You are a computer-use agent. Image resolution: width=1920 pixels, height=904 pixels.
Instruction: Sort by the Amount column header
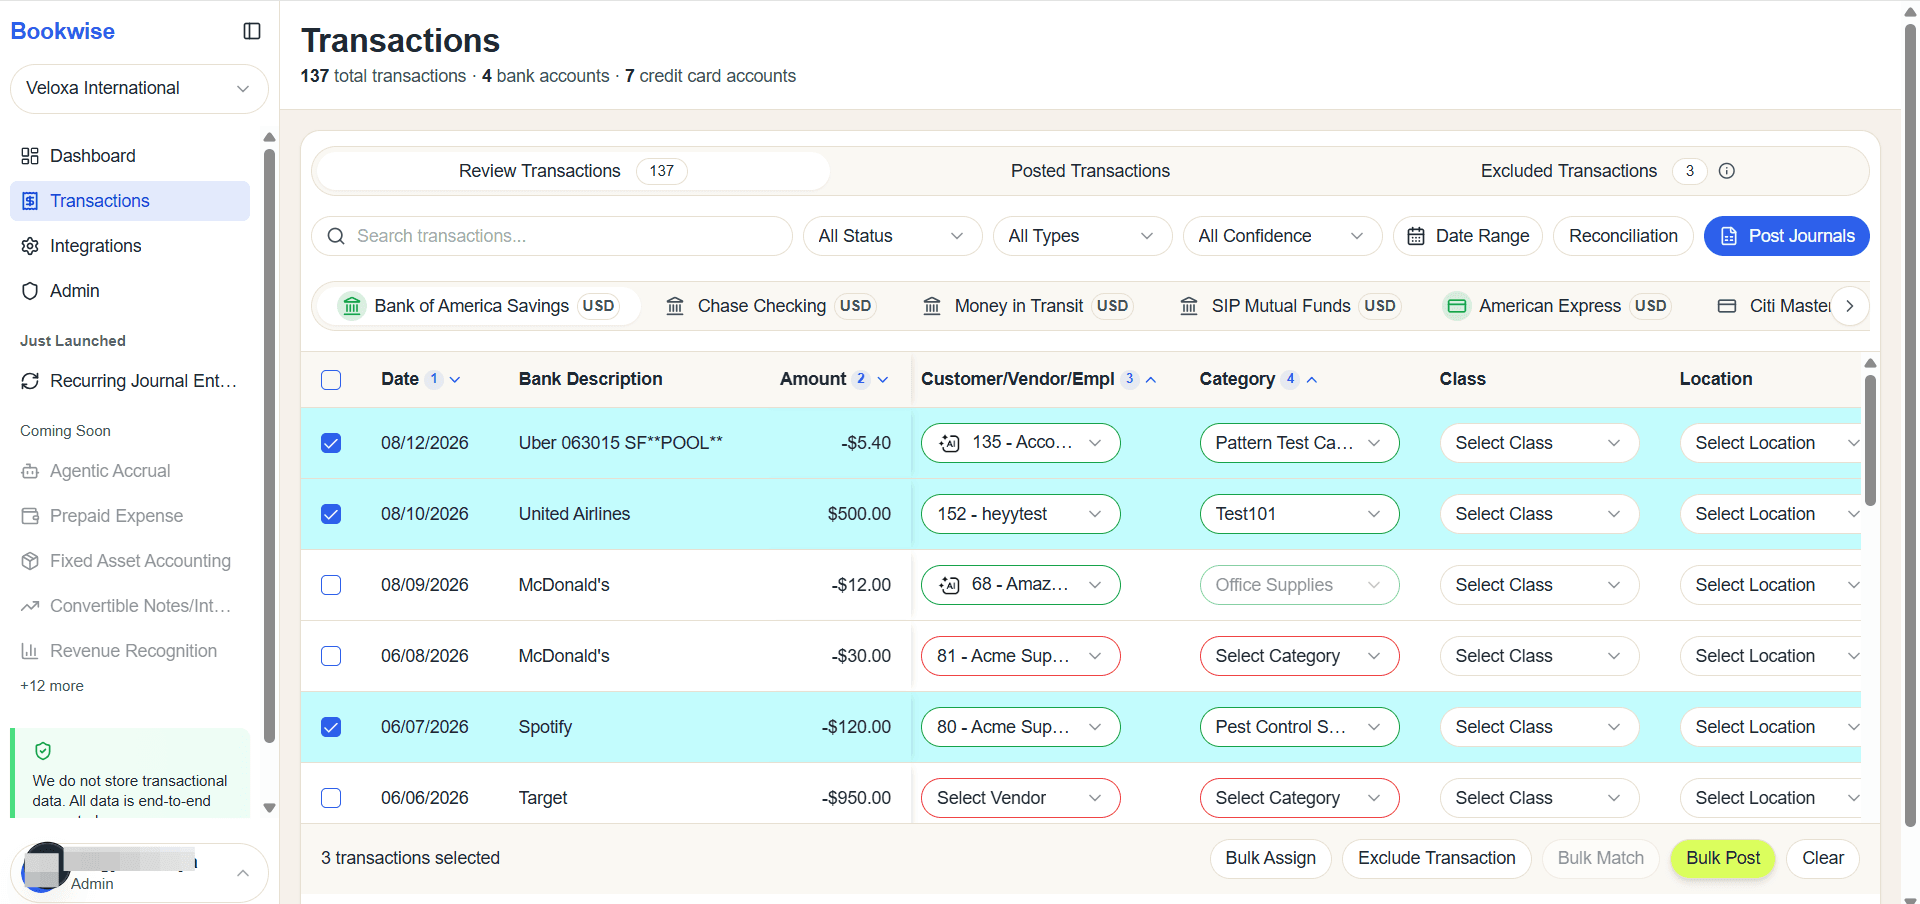pyautogui.click(x=834, y=379)
